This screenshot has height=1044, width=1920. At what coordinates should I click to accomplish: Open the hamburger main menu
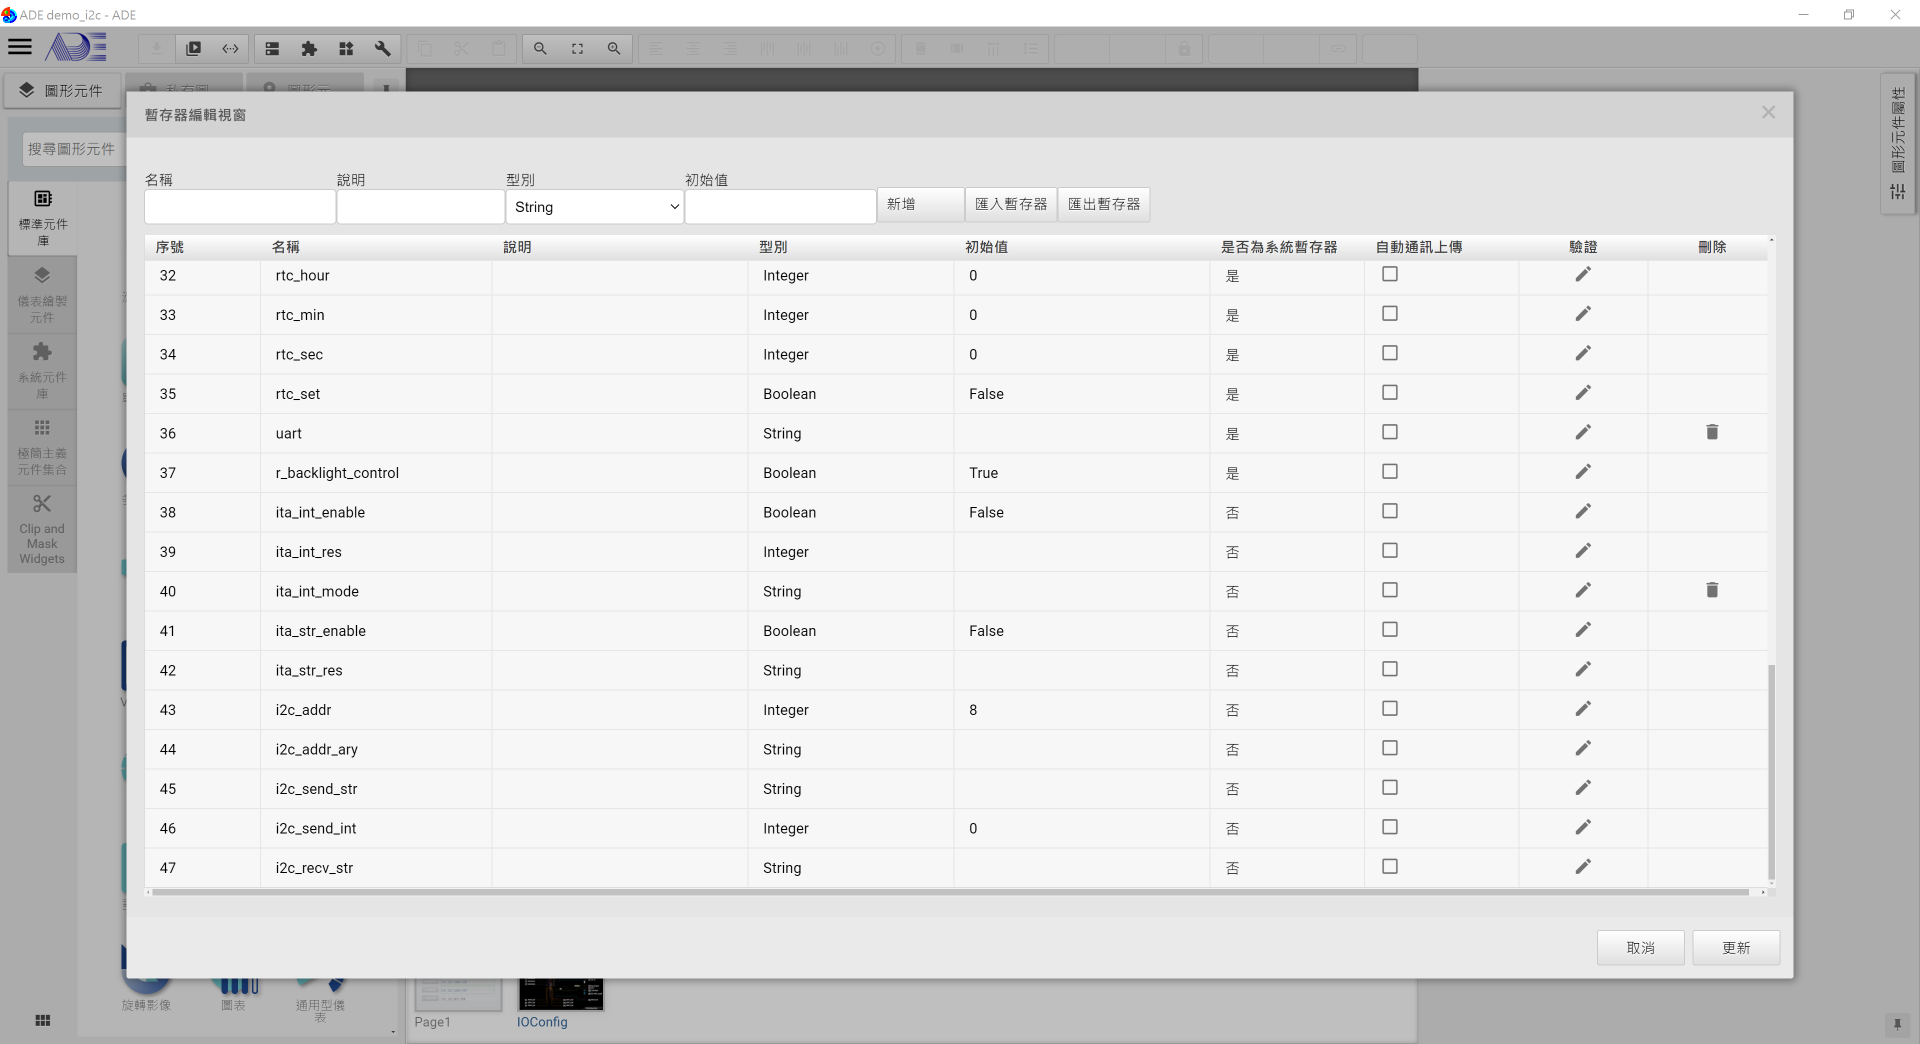pyautogui.click(x=20, y=47)
